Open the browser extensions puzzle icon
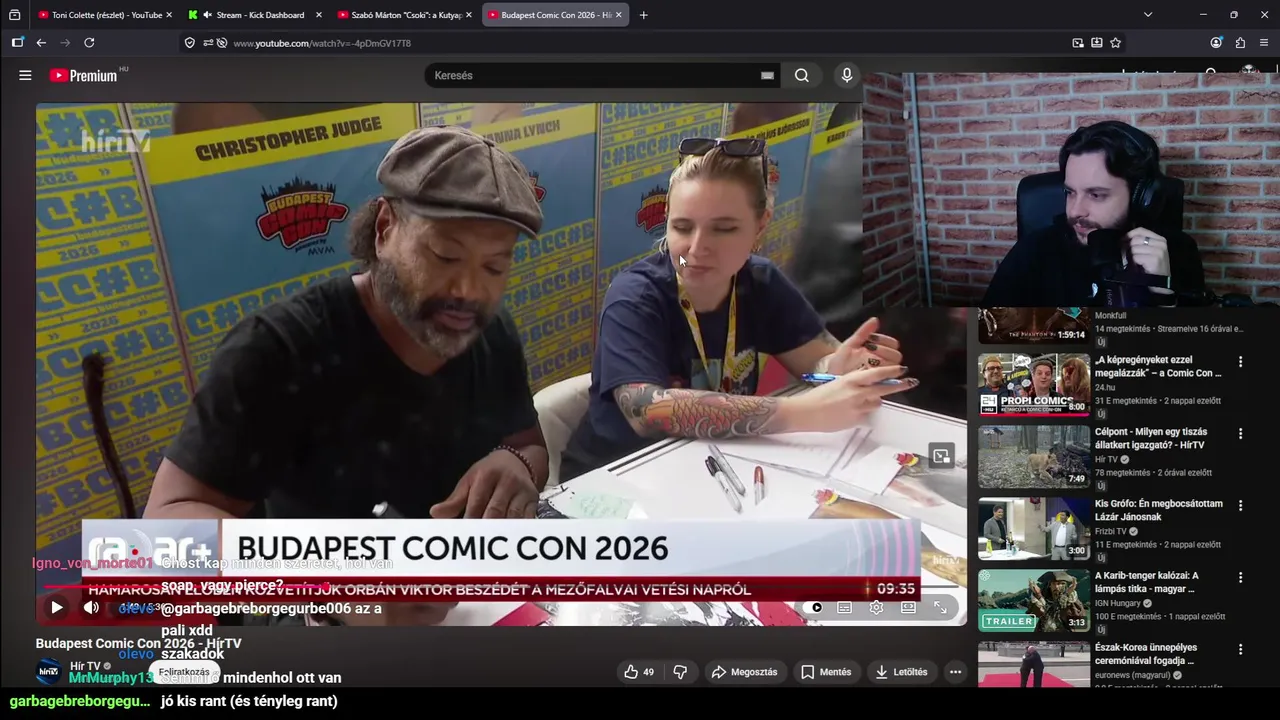Image resolution: width=1280 pixels, height=720 pixels. [1240, 43]
